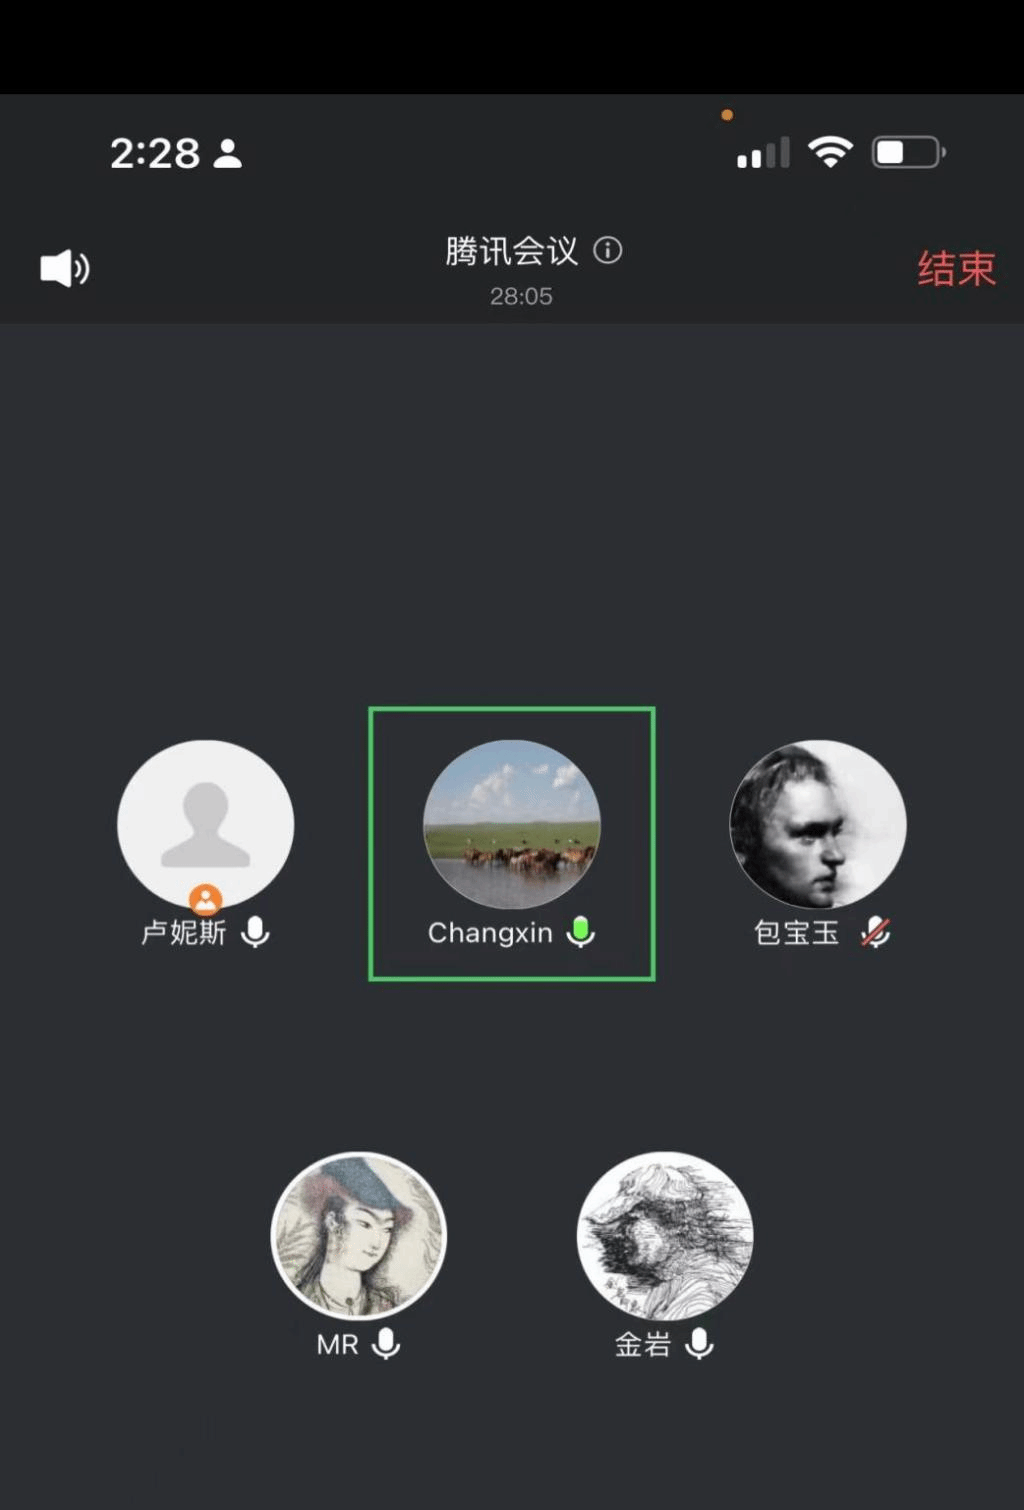This screenshot has height=1510, width=1024.
Task: Tap the speaker audio output icon
Action: coord(65,268)
